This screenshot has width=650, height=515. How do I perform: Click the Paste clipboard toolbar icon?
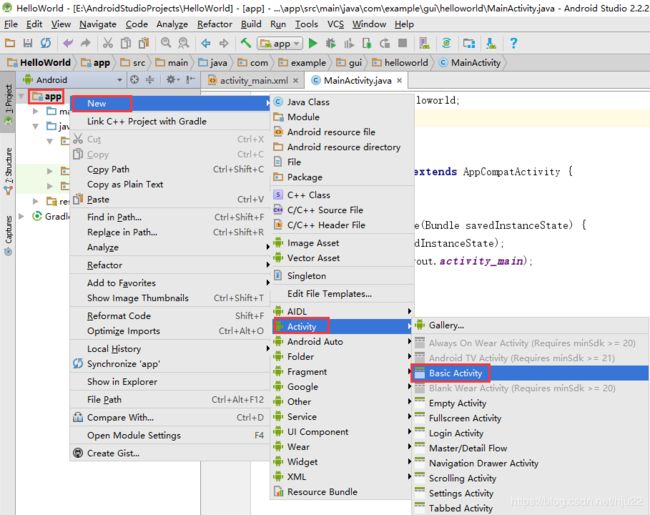pos(144,43)
